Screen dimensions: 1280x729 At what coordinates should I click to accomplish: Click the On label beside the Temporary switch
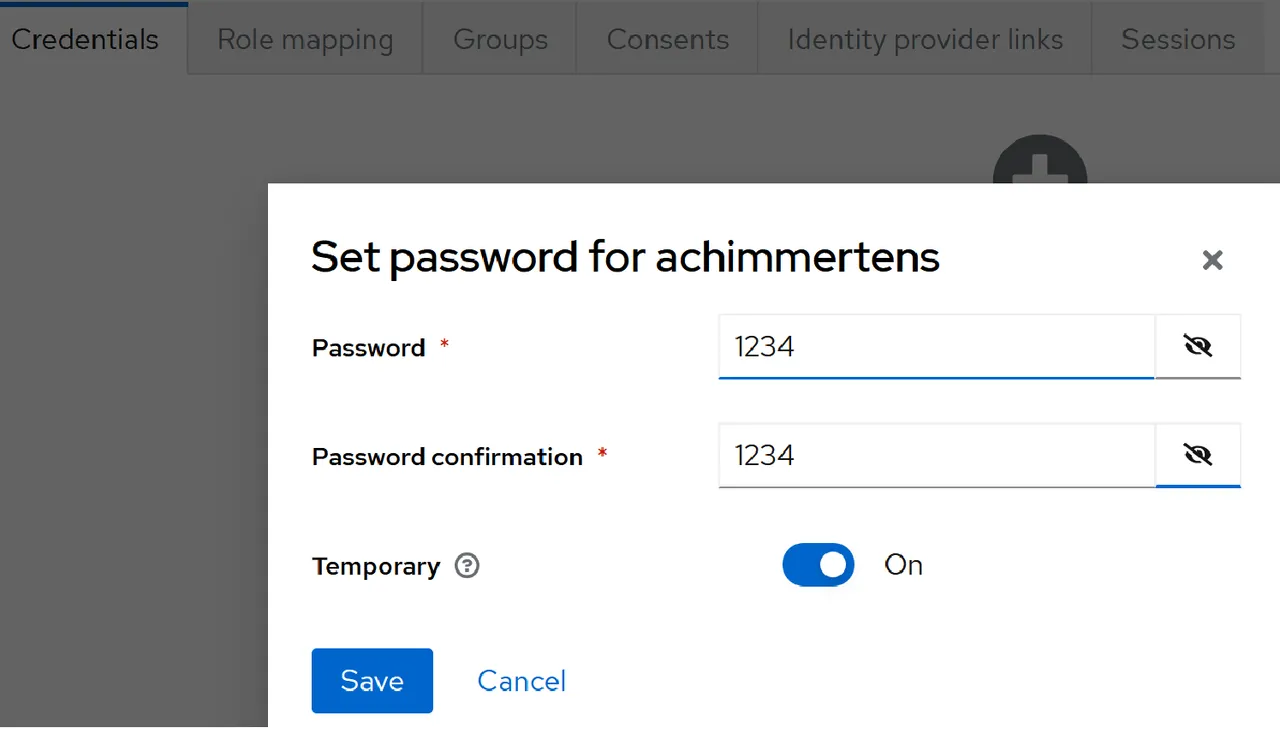tap(903, 565)
